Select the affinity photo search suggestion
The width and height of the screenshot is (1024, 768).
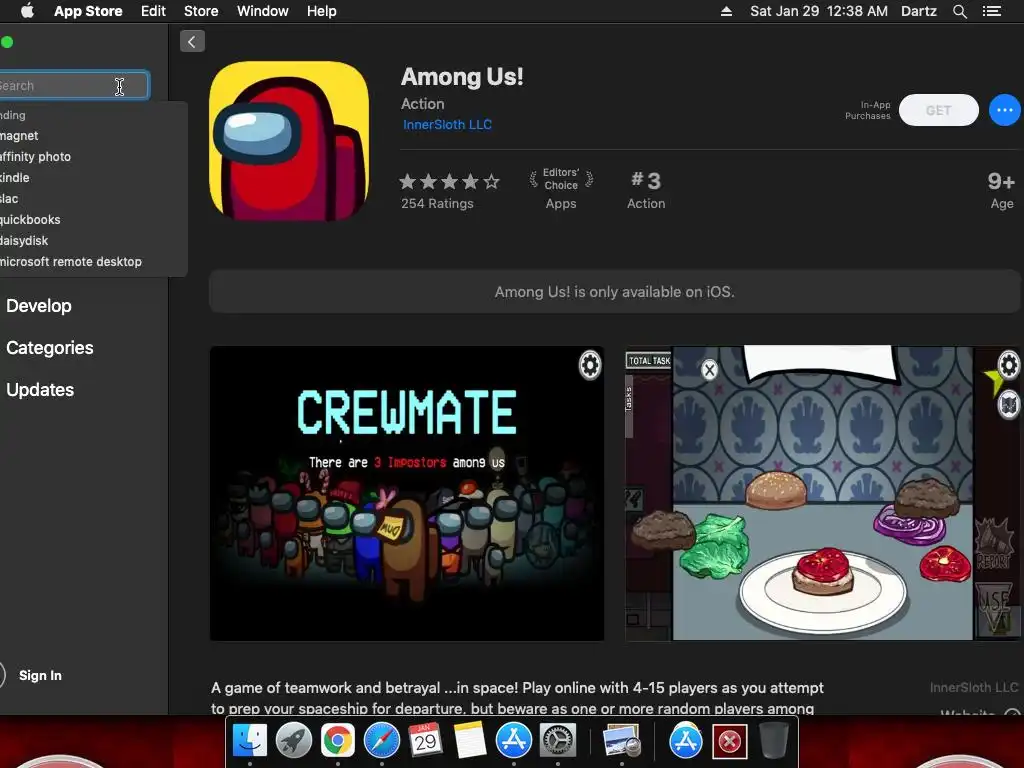point(36,157)
